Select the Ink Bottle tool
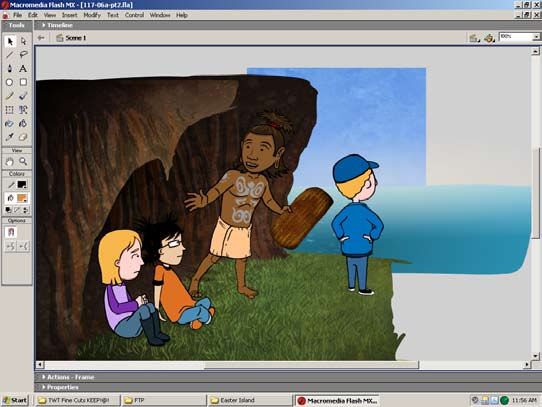542x407 pixels. click(x=10, y=123)
